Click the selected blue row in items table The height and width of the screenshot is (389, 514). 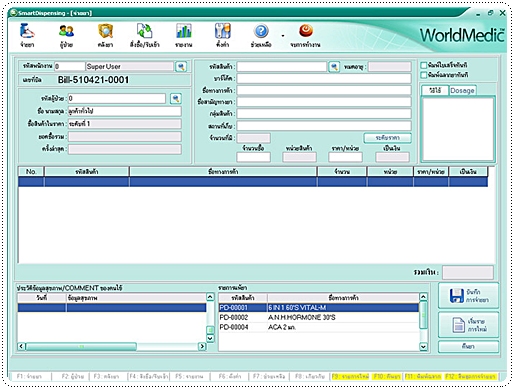tap(253, 182)
